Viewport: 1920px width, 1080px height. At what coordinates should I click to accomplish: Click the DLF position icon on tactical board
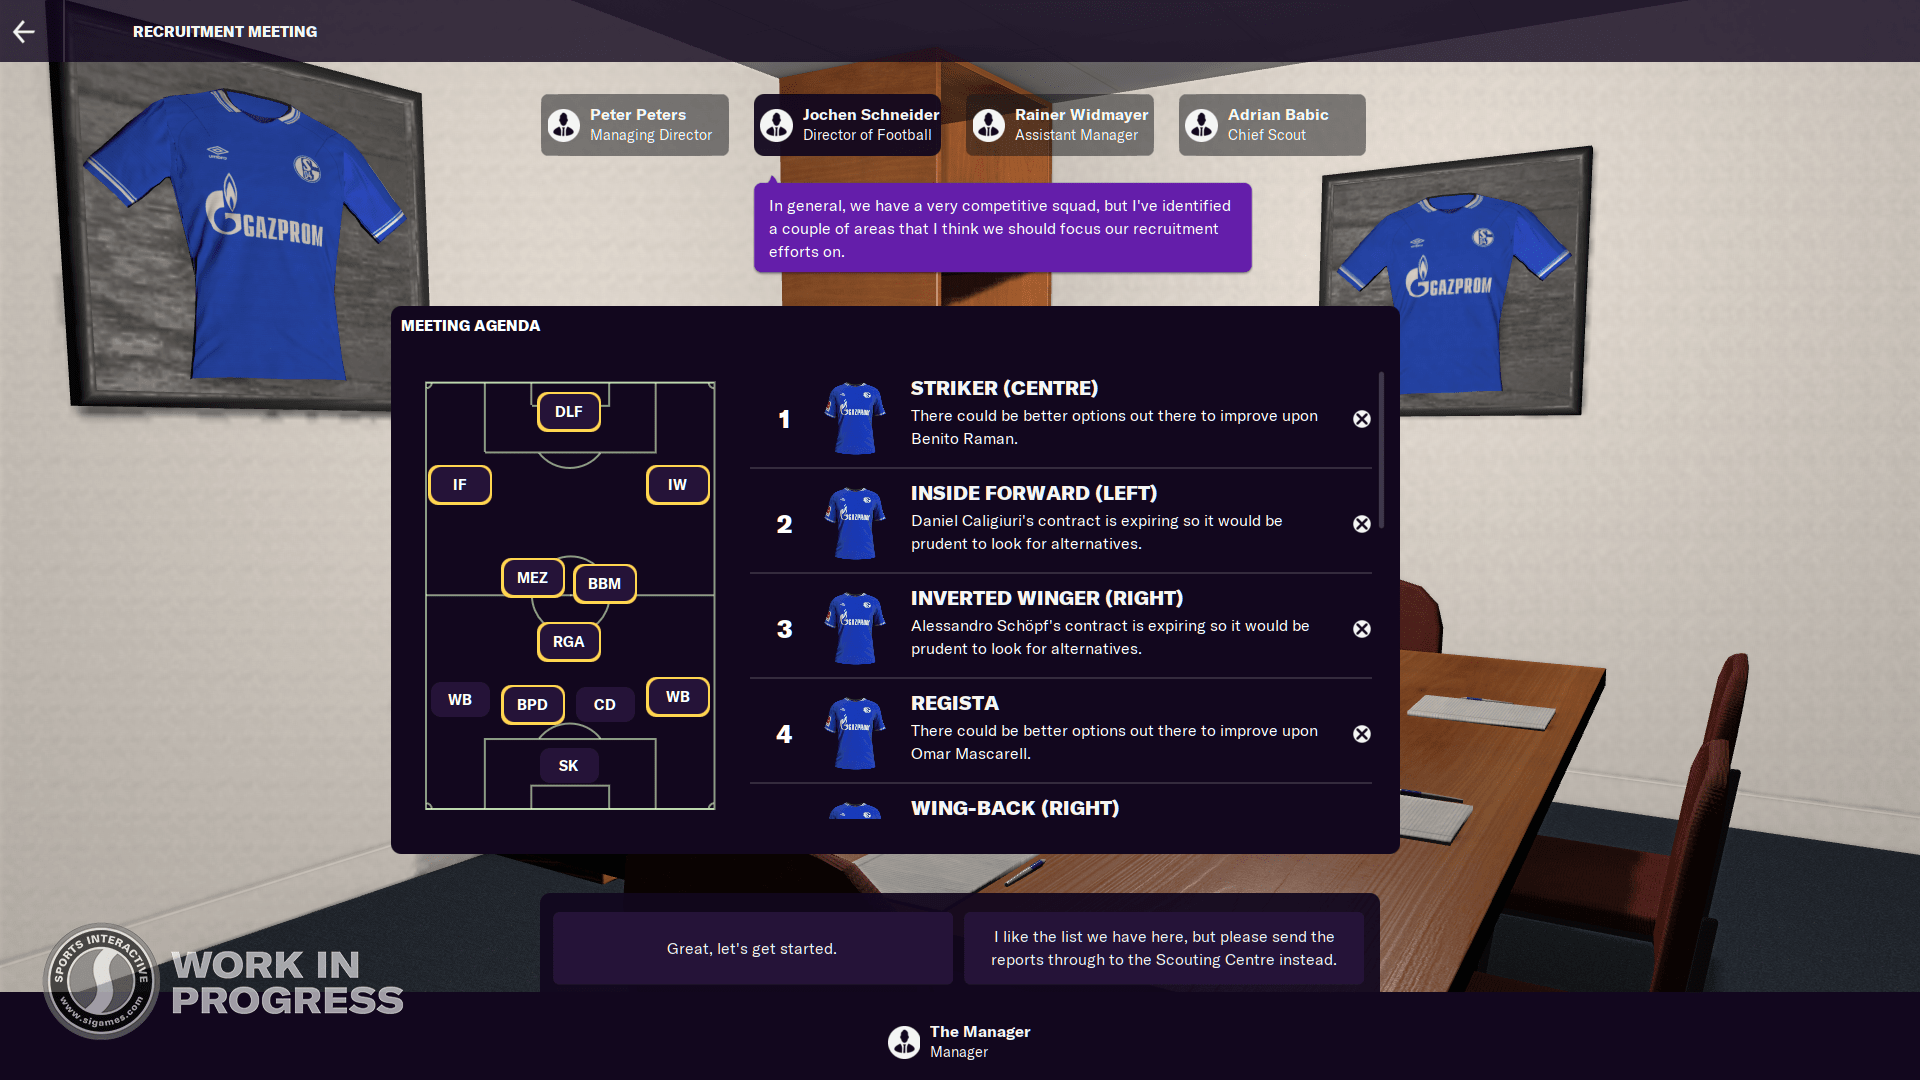(570, 410)
